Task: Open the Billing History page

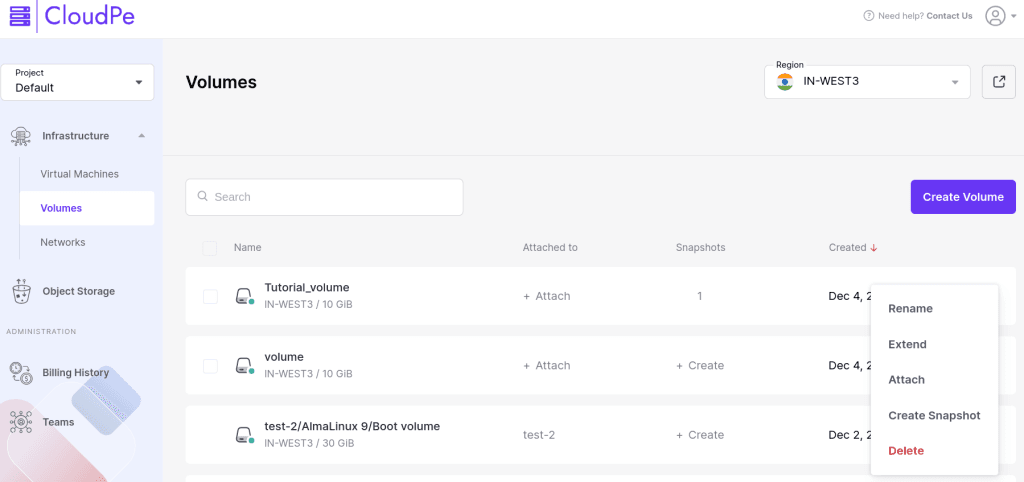Action: (76, 373)
